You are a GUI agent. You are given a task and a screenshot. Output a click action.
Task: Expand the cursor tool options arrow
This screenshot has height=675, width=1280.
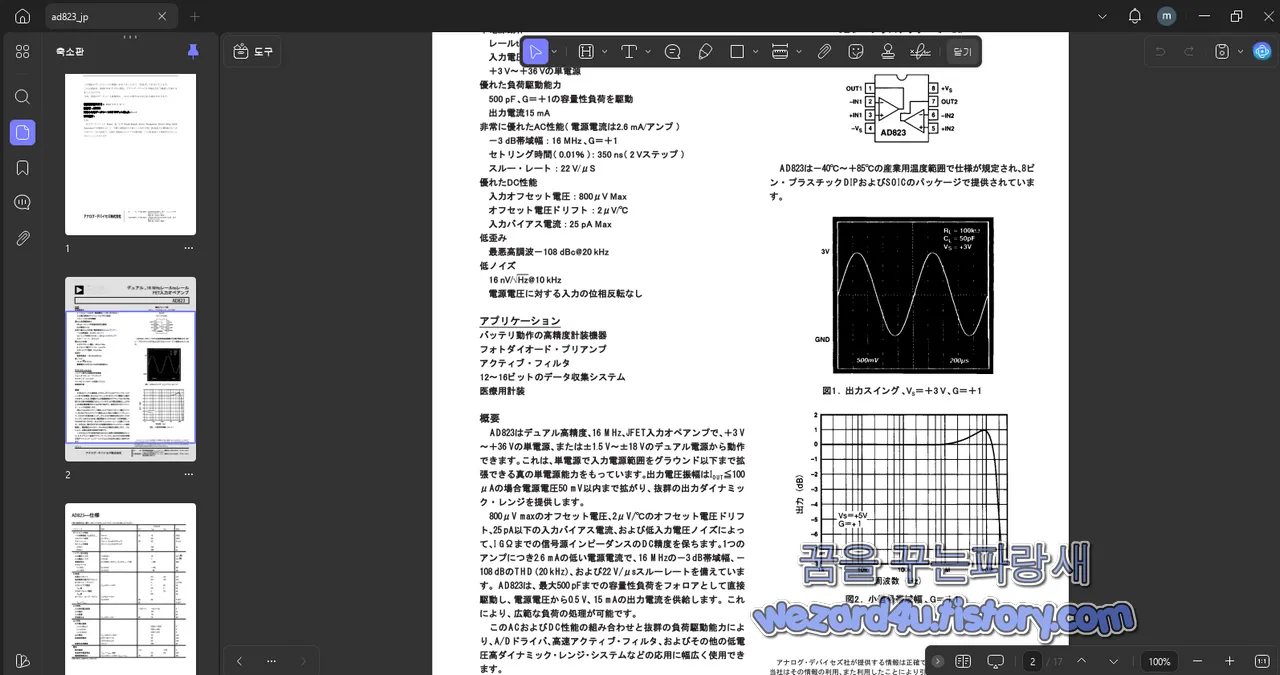pos(554,51)
